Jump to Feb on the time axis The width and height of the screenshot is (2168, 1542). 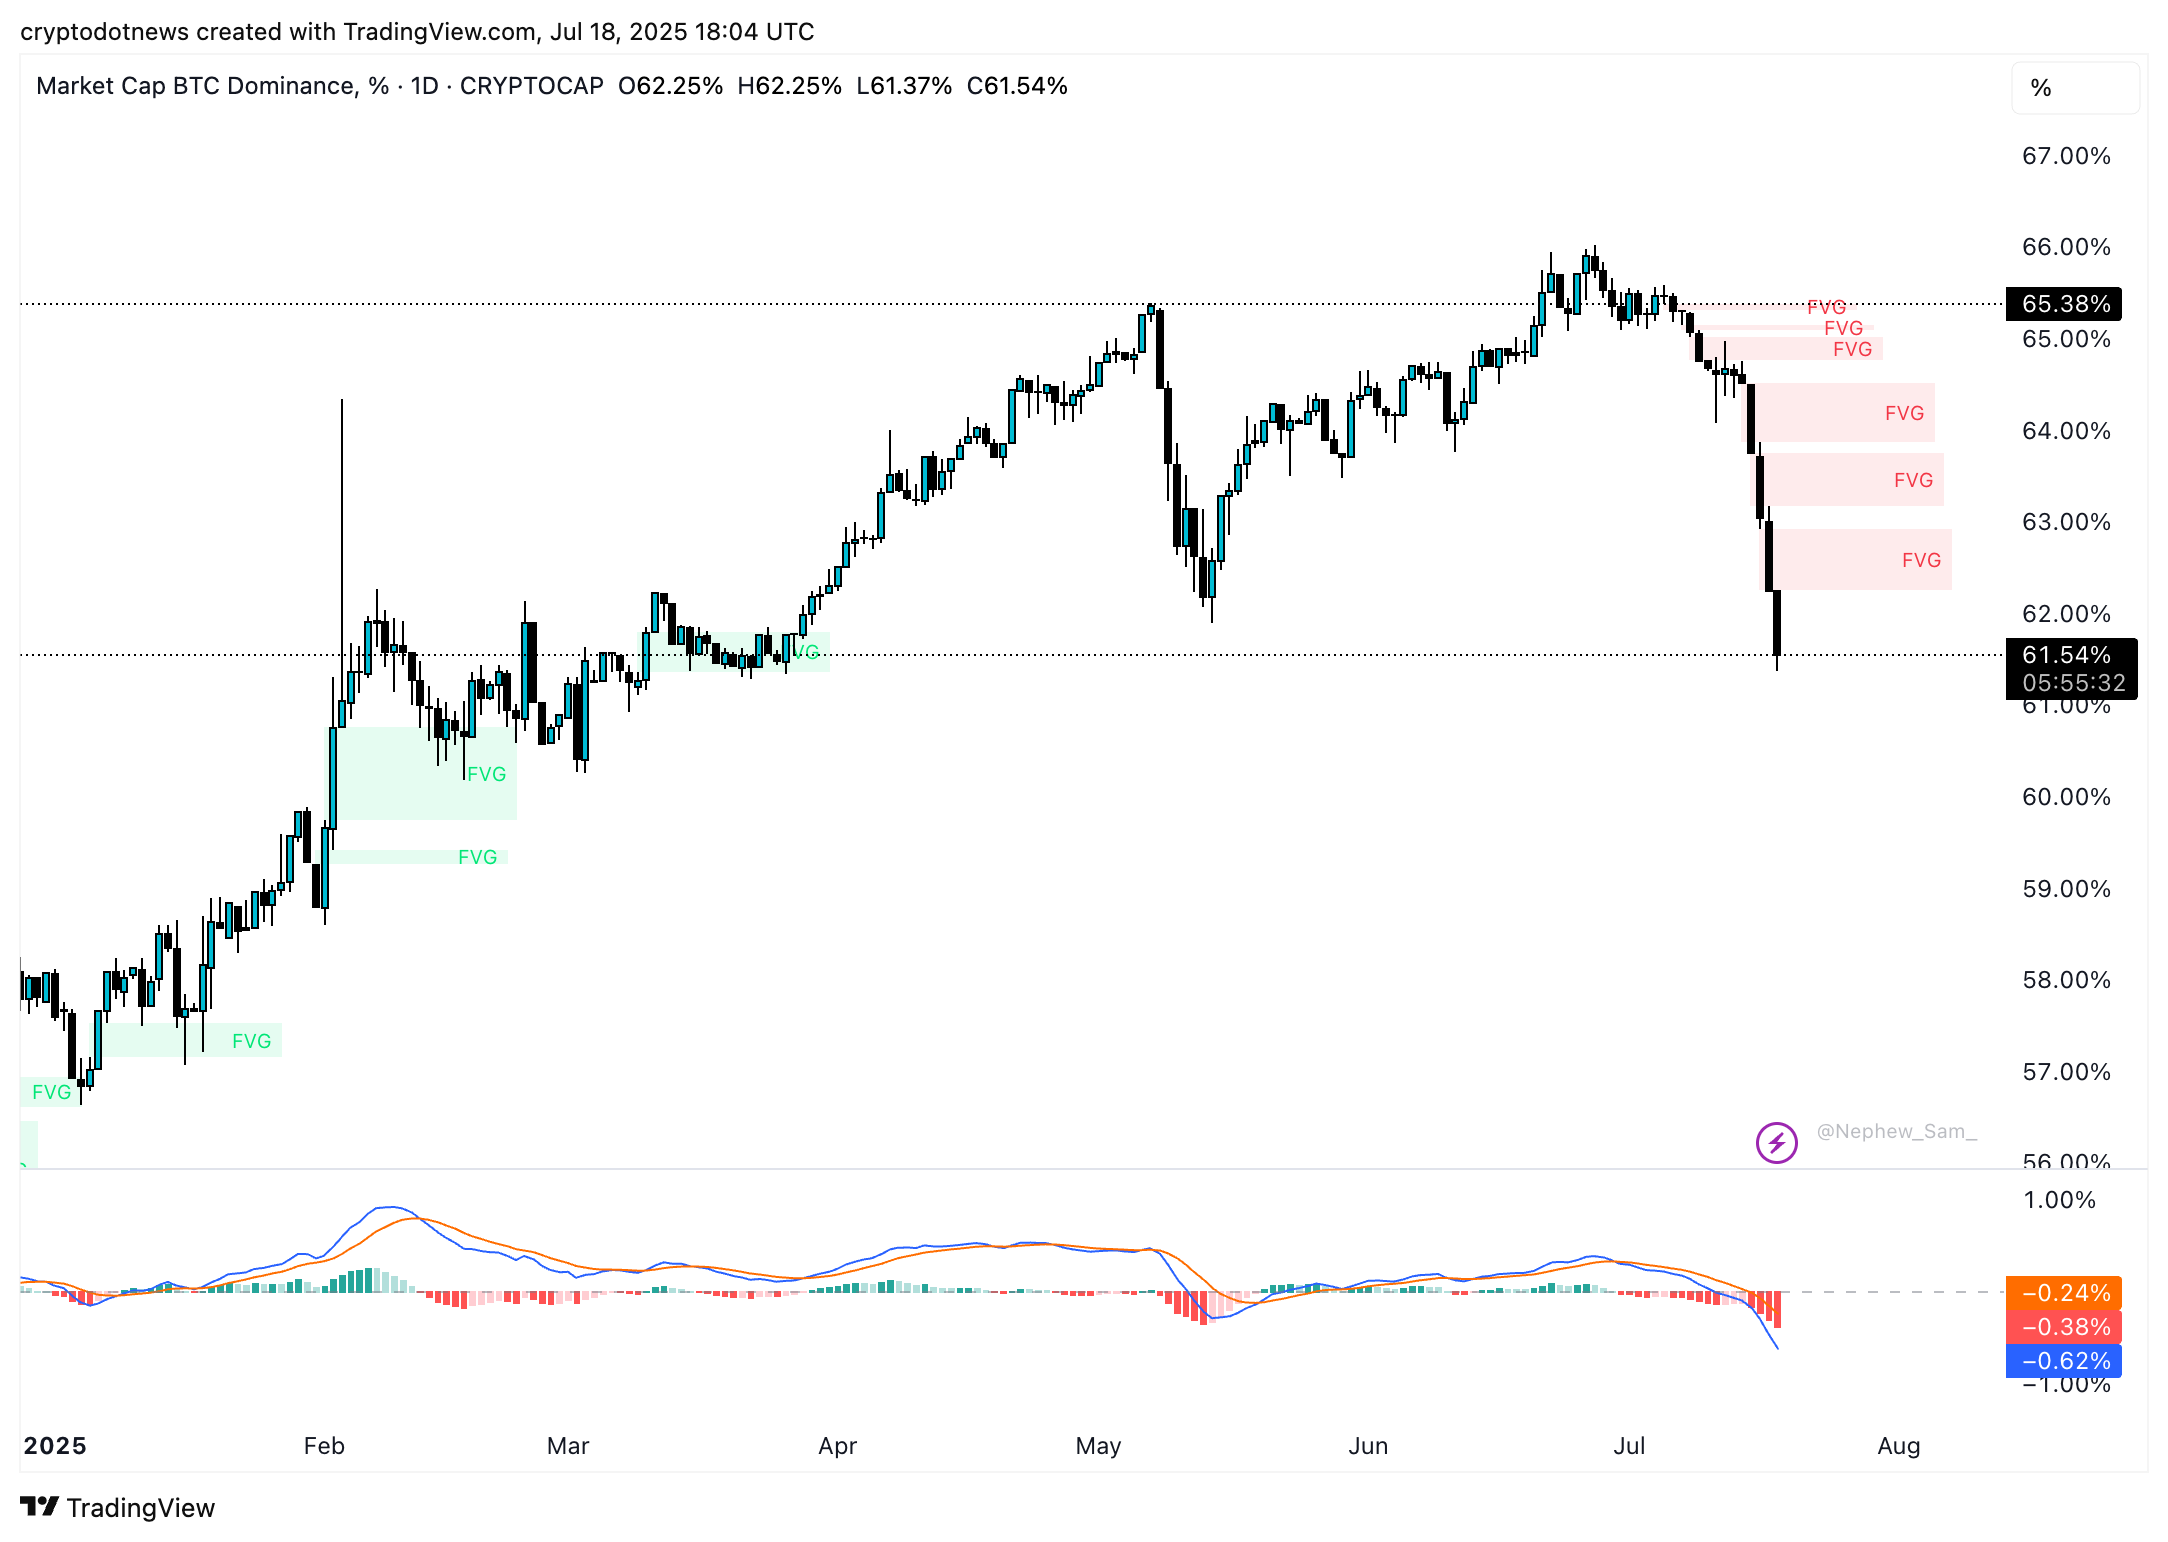(x=324, y=1446)
